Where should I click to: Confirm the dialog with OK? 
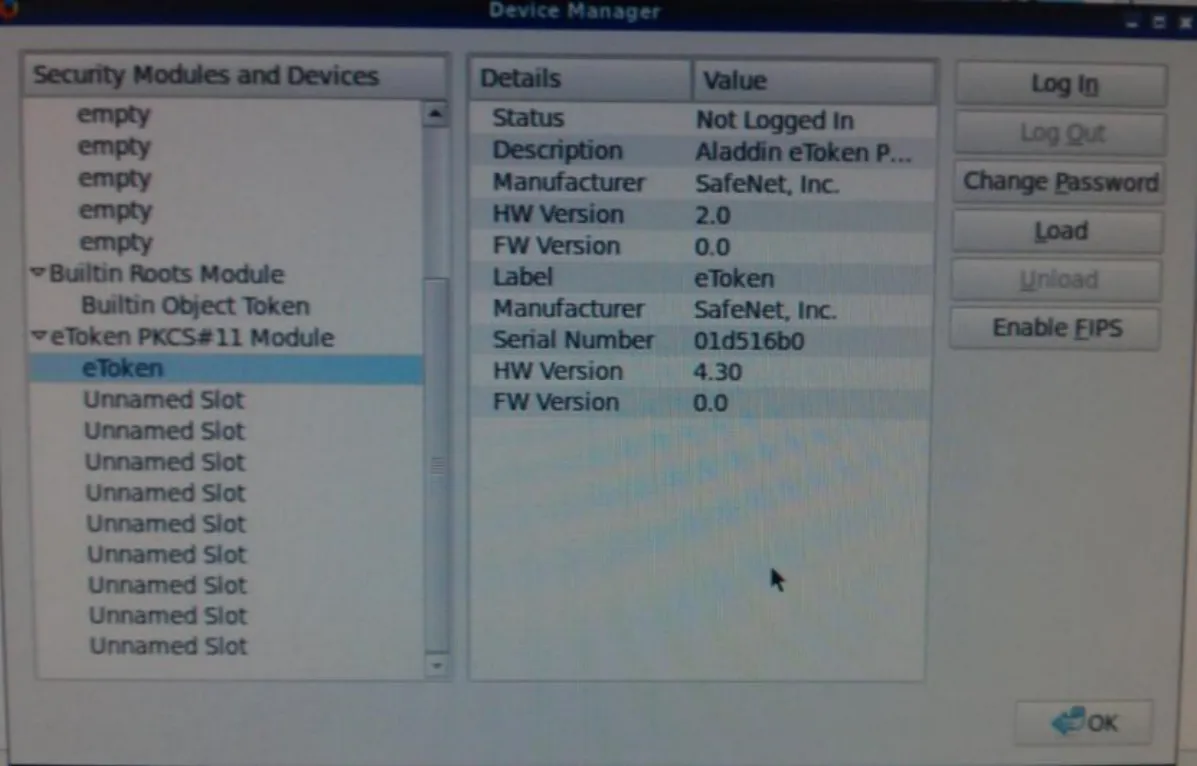[x=1084, y=722]
